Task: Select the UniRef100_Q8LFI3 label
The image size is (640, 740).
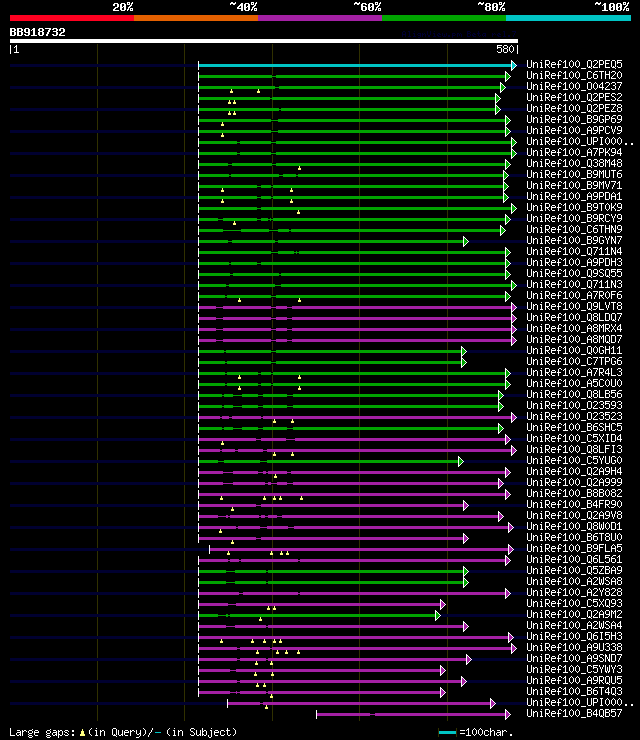Action: click(574, 449)
